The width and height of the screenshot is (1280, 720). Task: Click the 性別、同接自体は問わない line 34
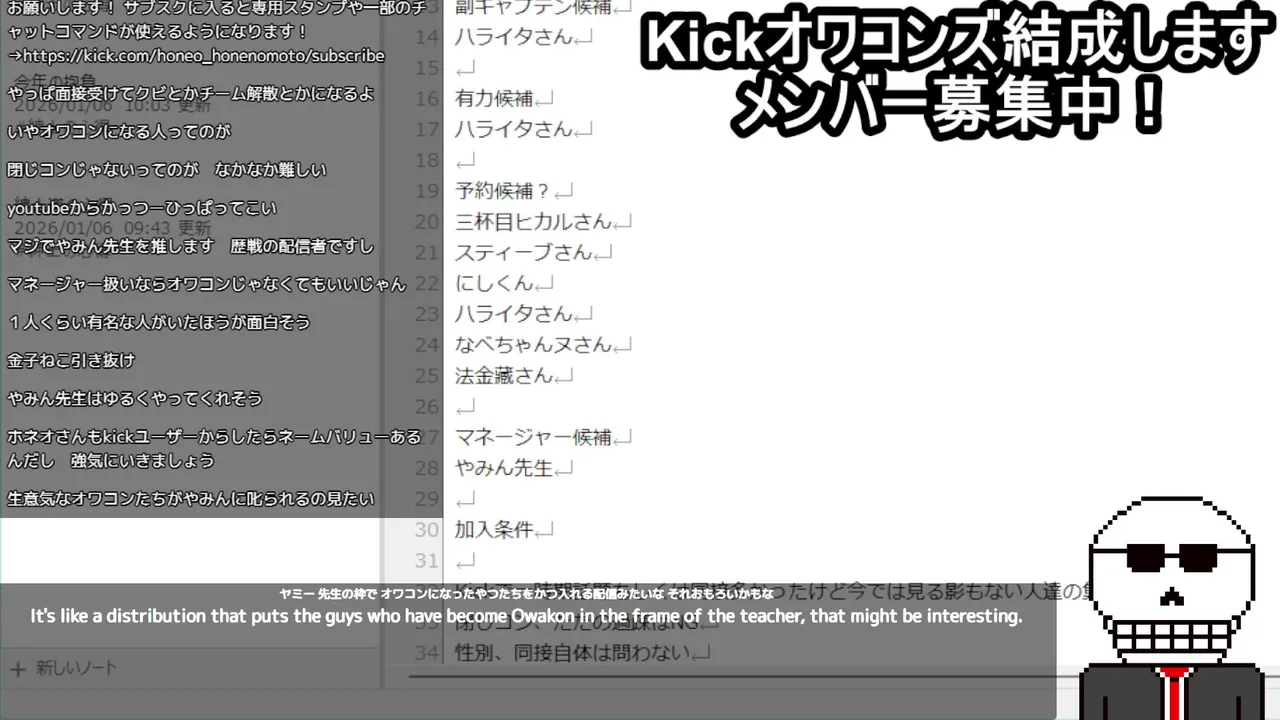(x=573, y=653)
